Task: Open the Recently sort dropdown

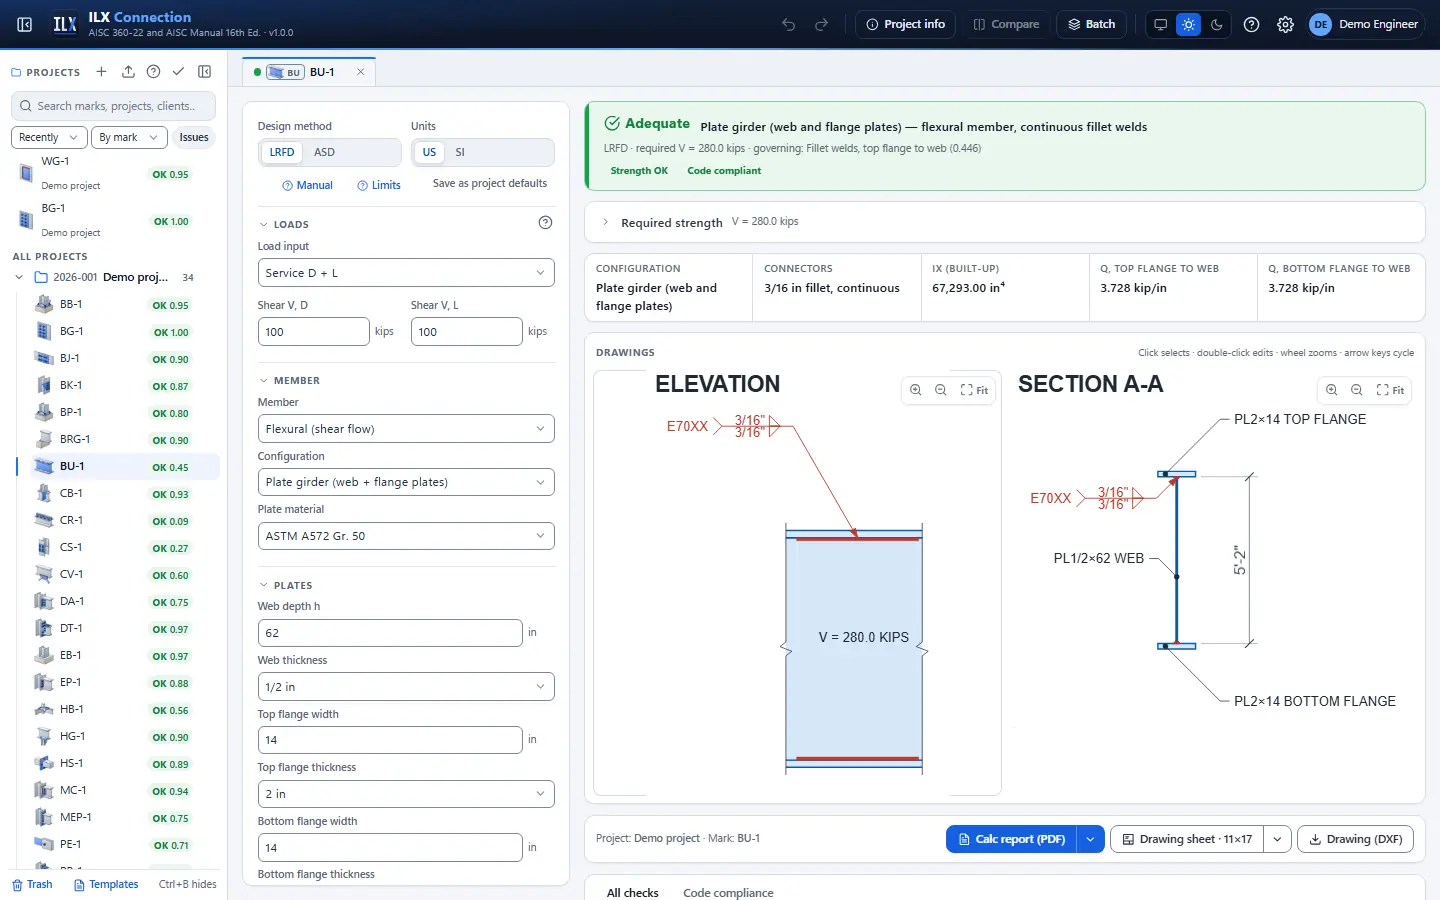Action: (47, 137)
